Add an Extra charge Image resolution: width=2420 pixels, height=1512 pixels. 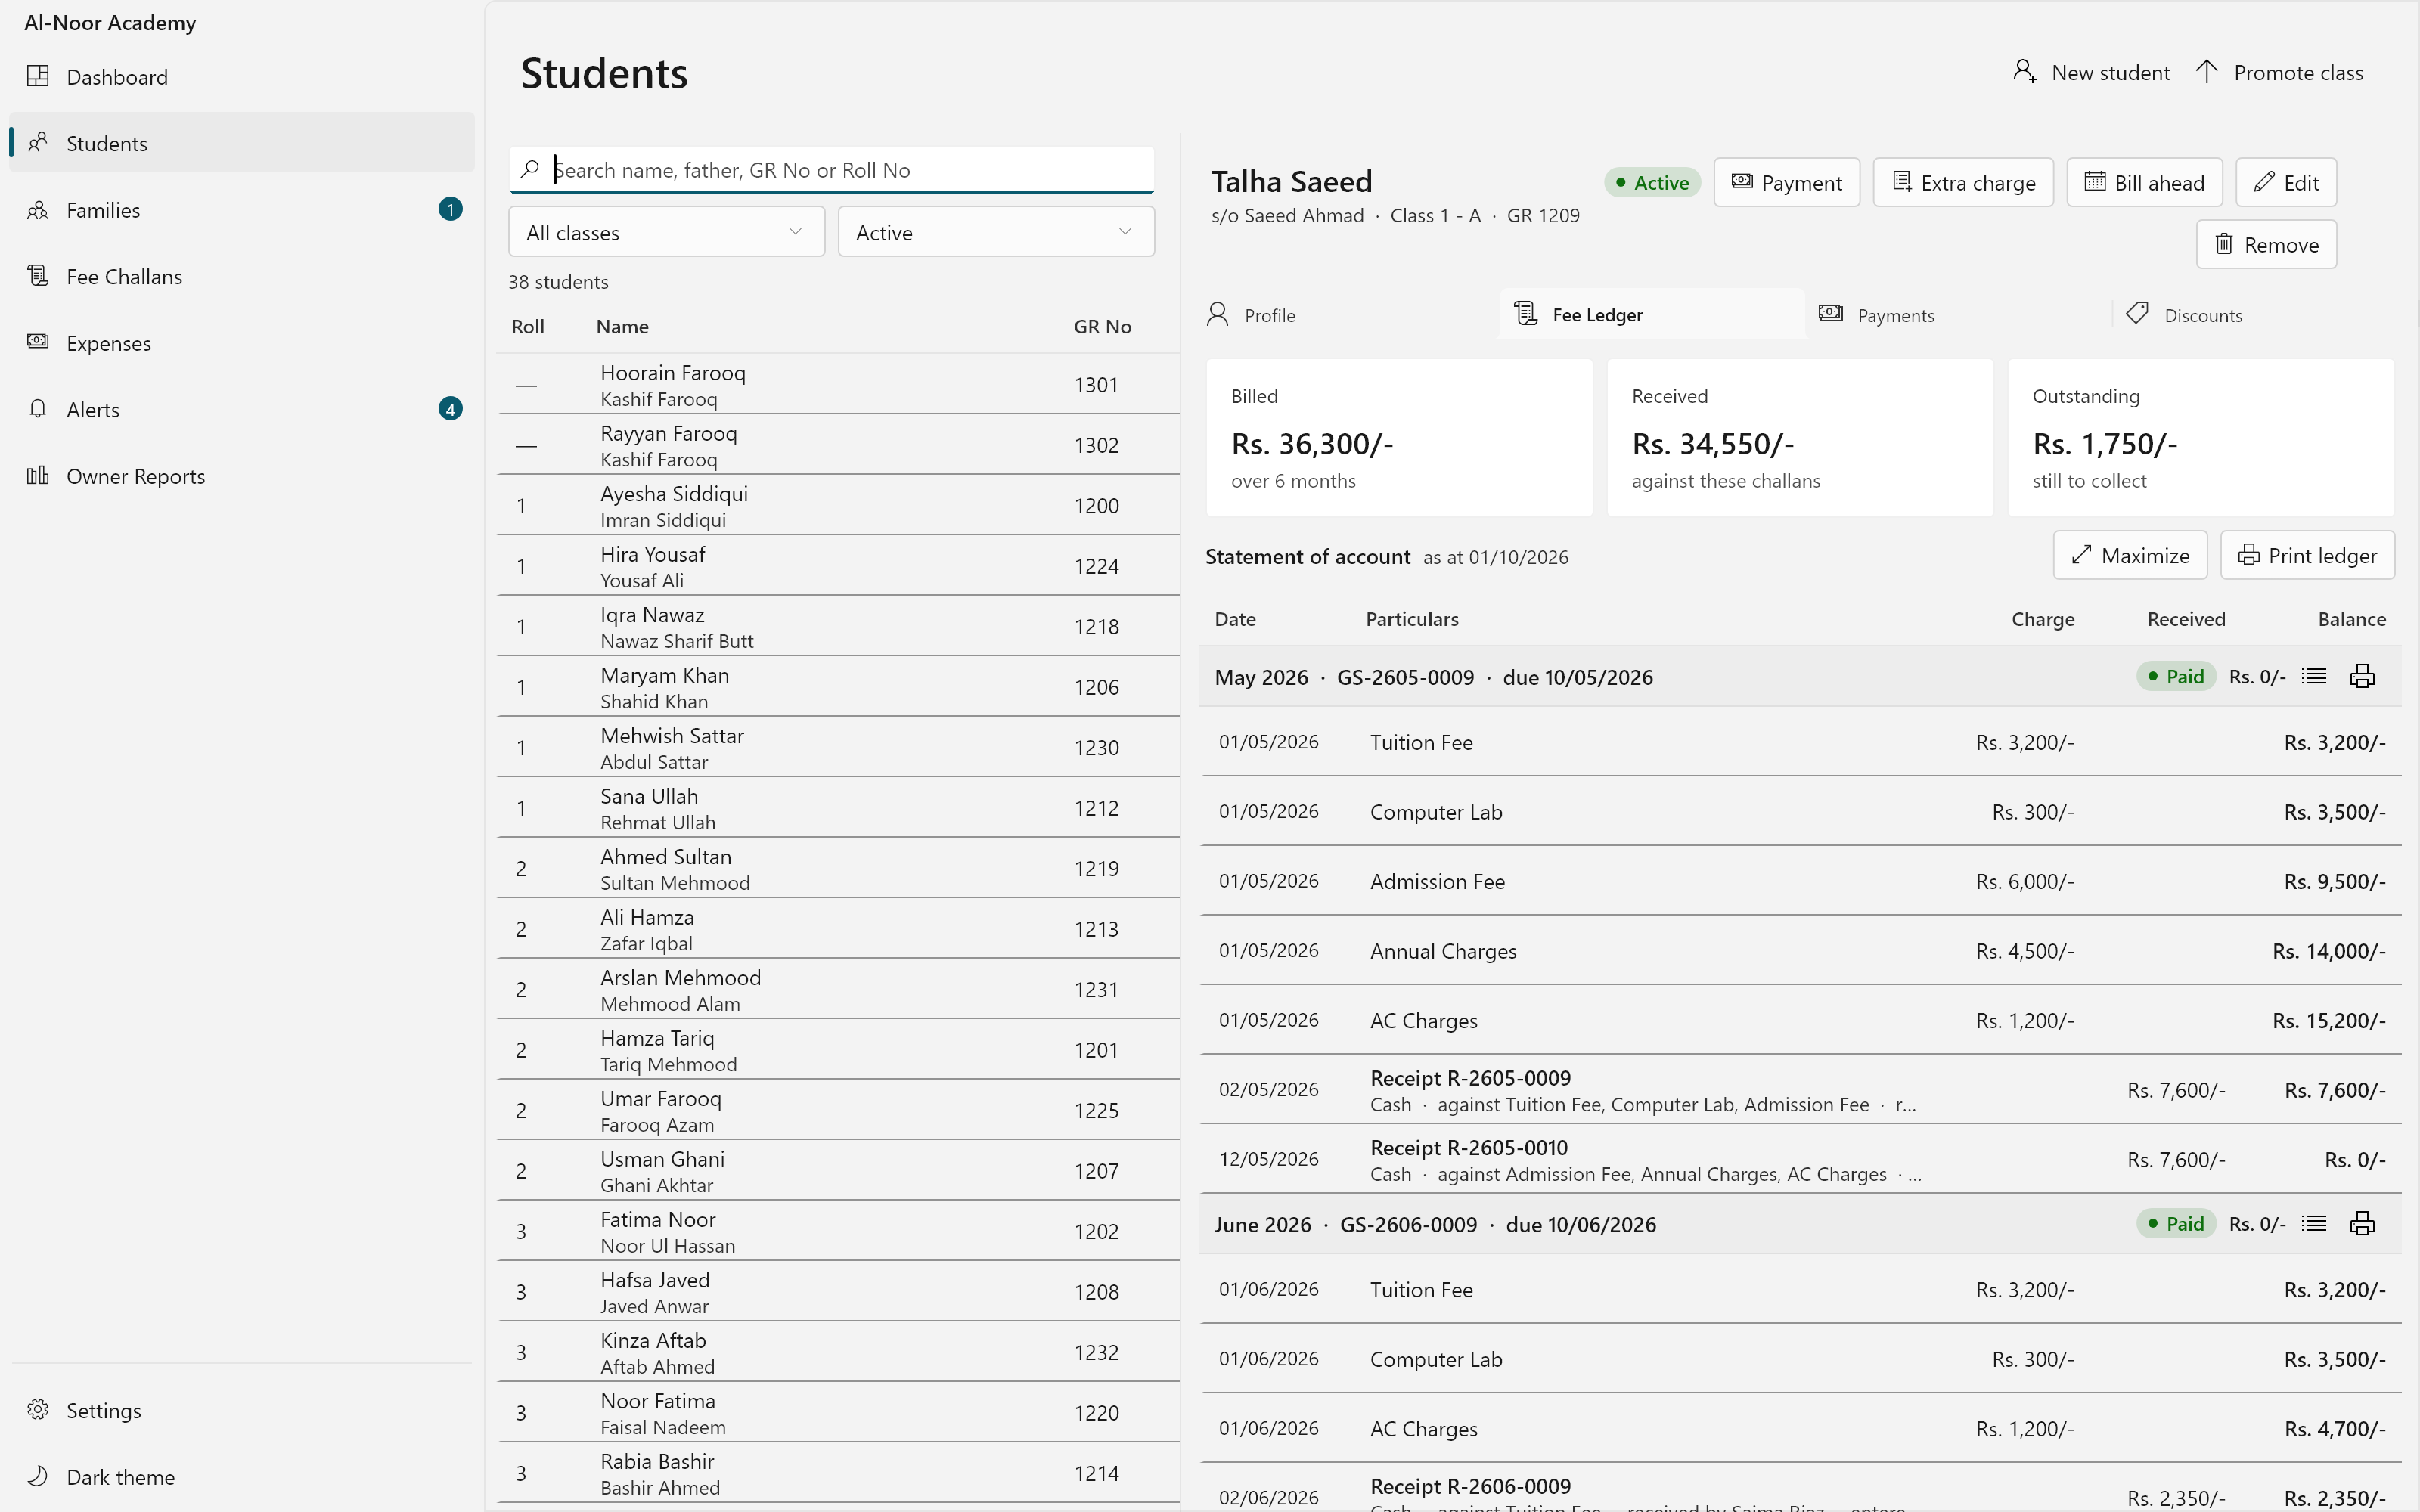1963,183
